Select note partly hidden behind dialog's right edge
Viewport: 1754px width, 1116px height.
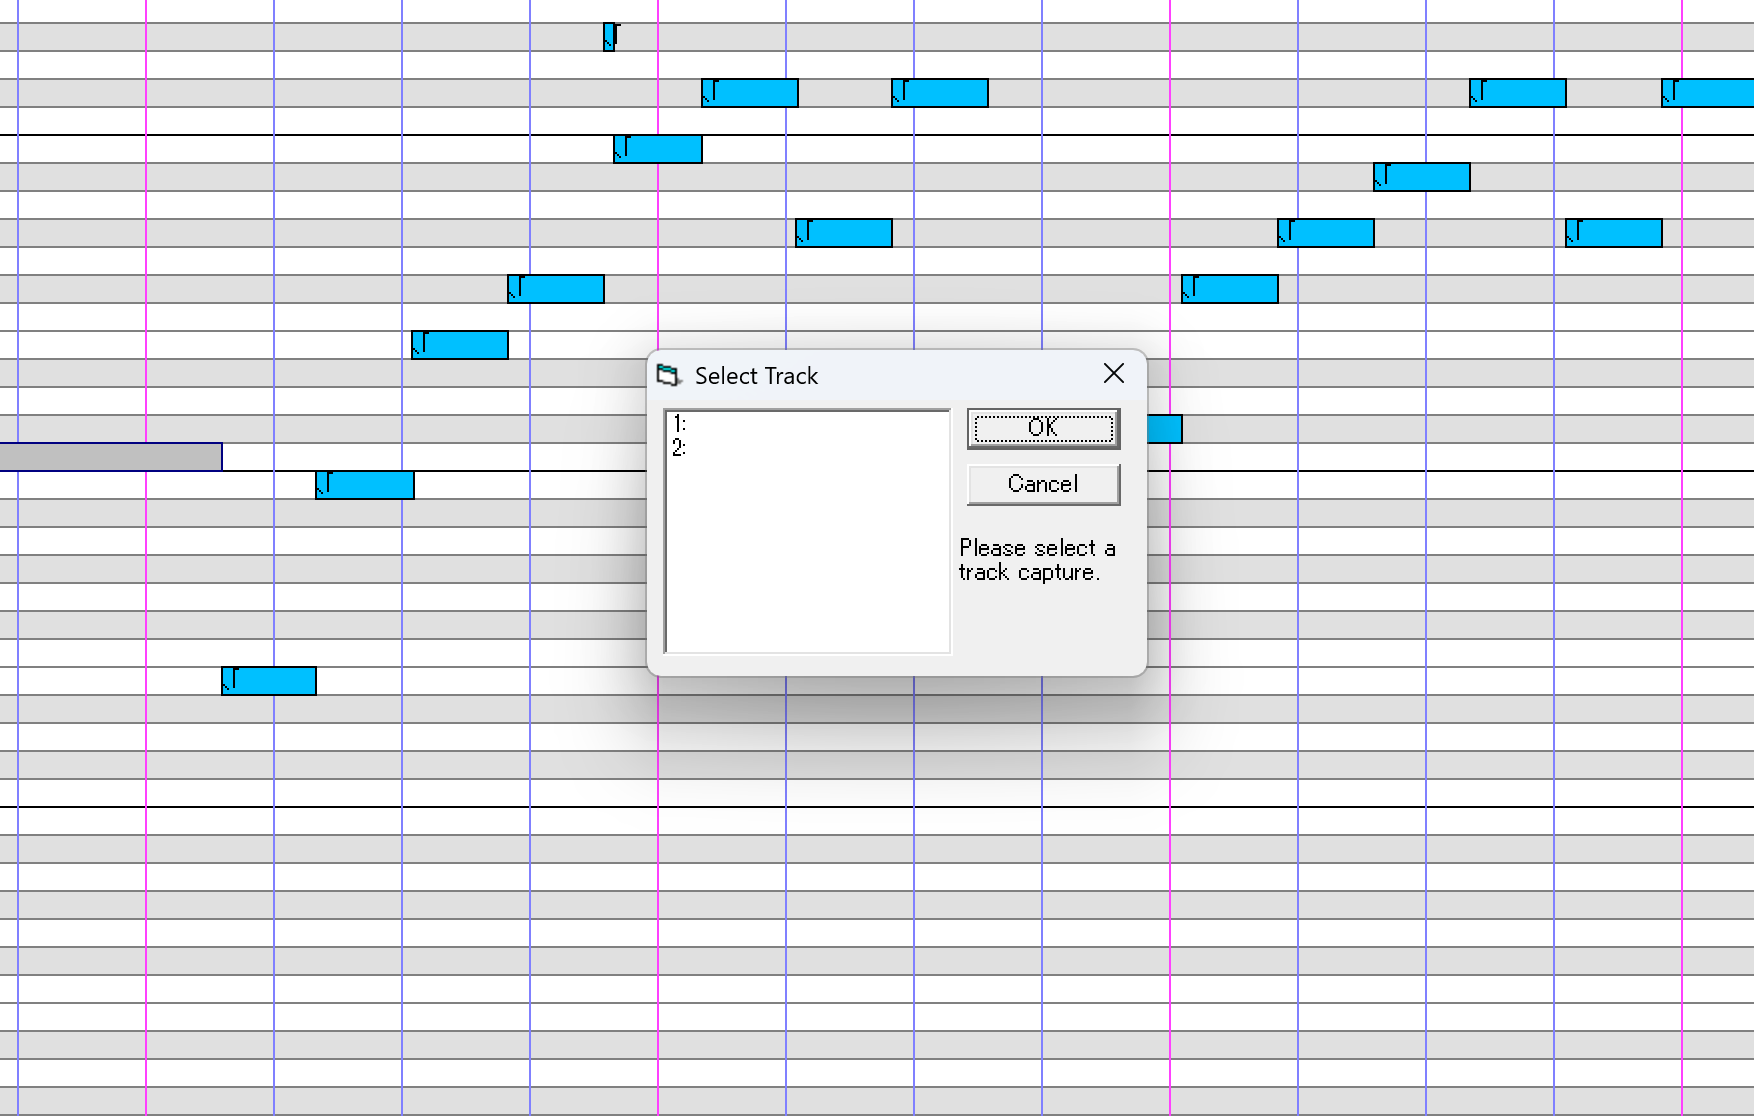(1165, 429)
